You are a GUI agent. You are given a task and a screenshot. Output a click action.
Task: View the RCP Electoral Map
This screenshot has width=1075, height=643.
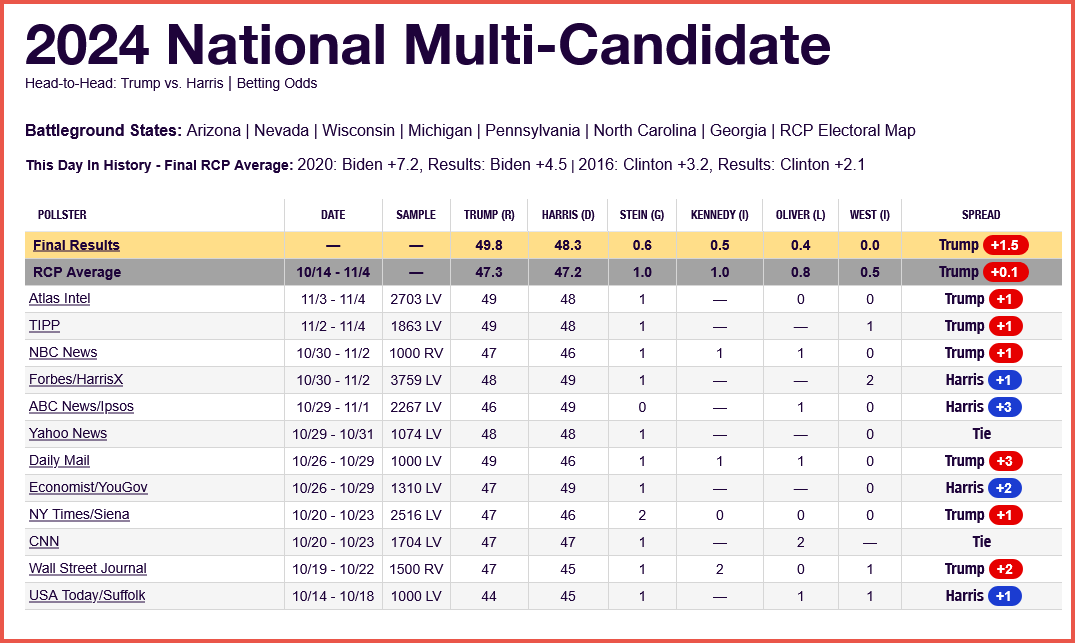(847, 131)
